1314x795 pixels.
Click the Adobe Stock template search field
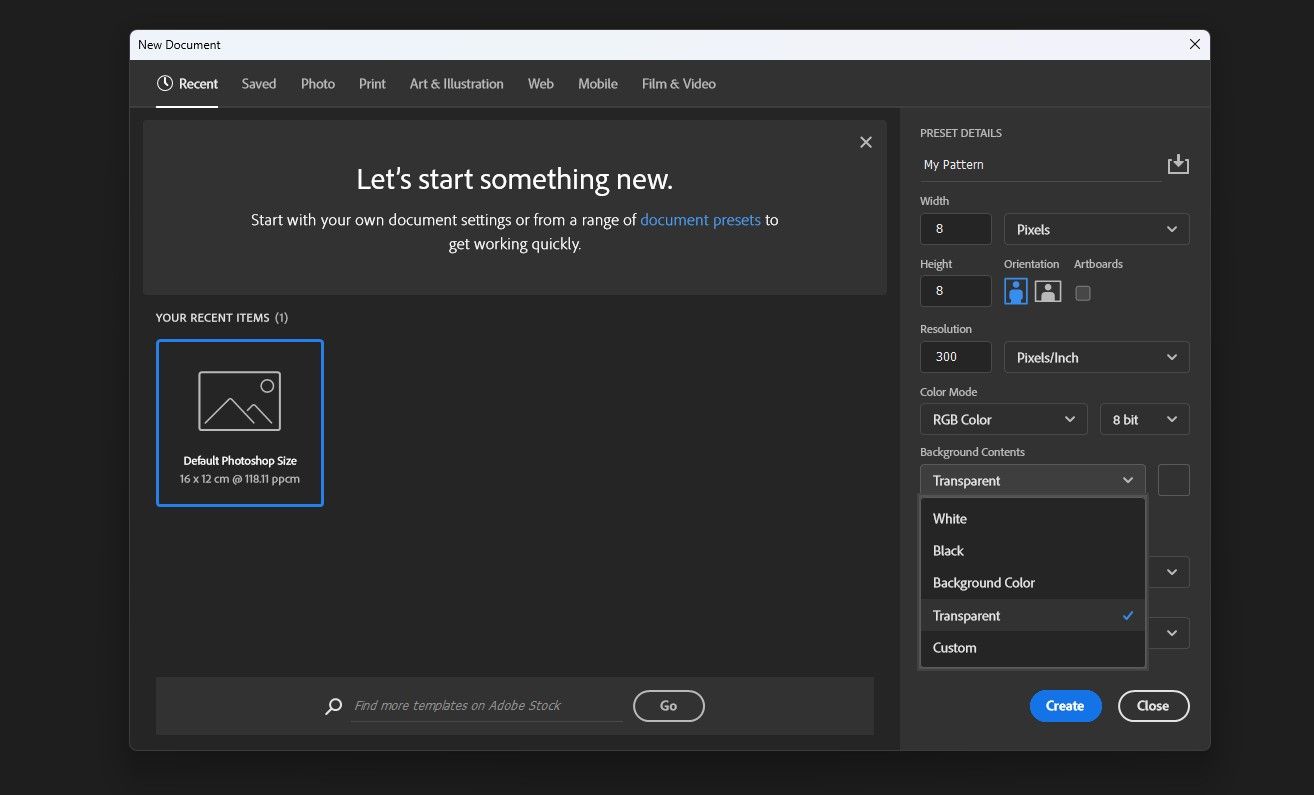pyautogui.click(x=486, y=706)
